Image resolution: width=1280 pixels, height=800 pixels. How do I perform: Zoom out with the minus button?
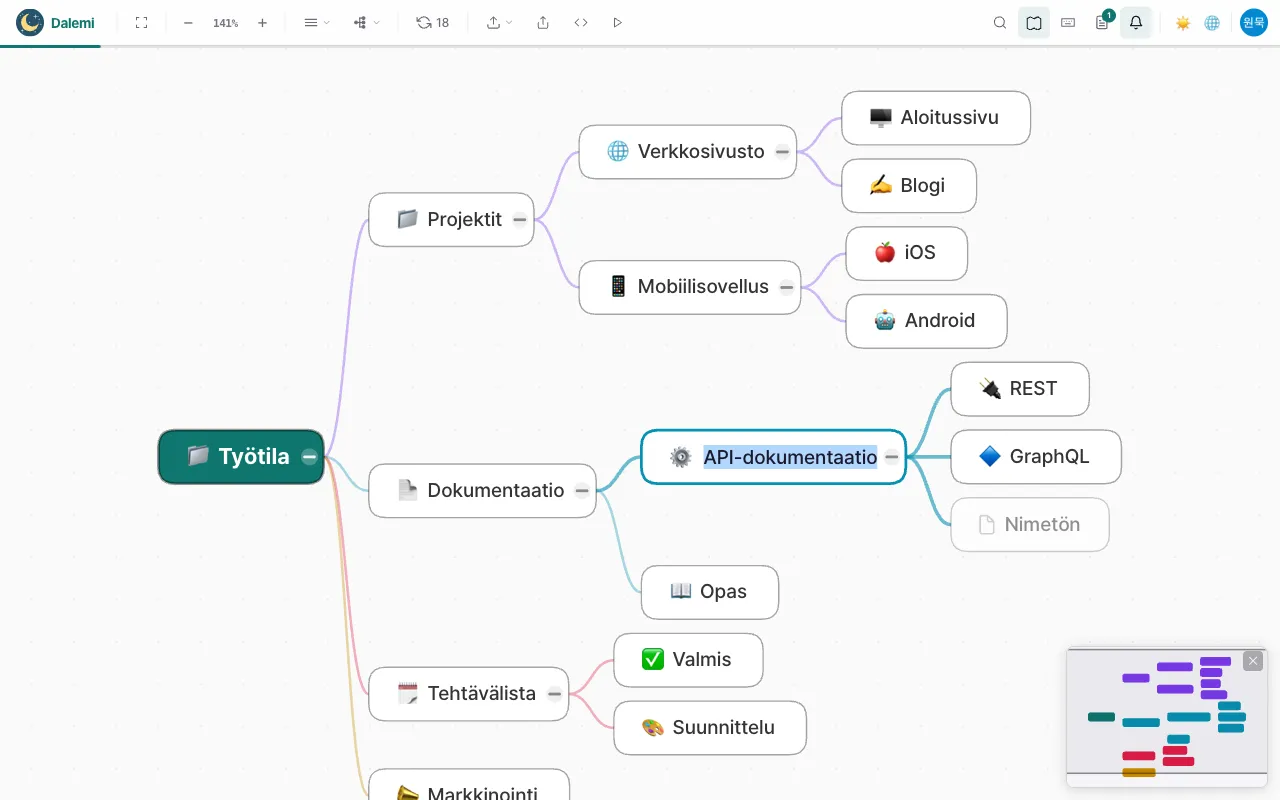(x=188, y=22)
